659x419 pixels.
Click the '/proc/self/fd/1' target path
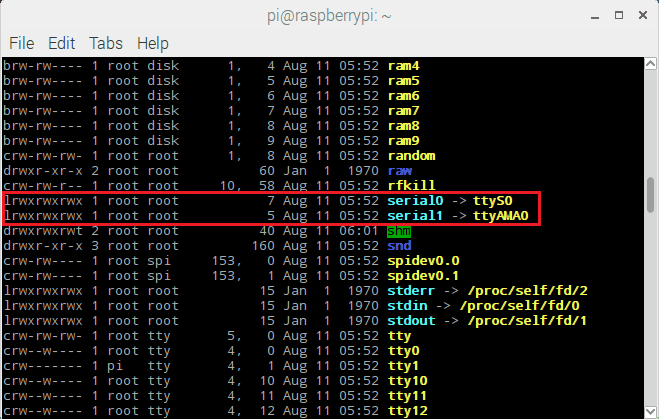coord(527,321)
